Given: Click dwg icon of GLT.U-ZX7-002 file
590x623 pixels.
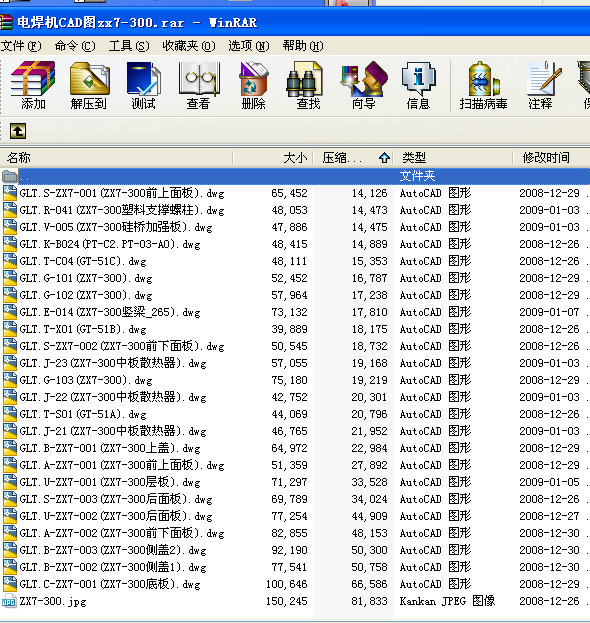Looking at the screenshot, I should (10, 516).
